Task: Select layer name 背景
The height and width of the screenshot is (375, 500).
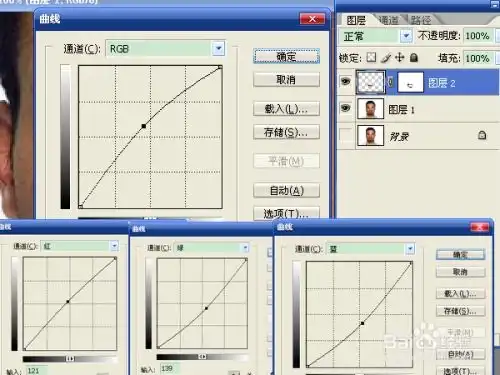Action: click(x=399, y=136)
